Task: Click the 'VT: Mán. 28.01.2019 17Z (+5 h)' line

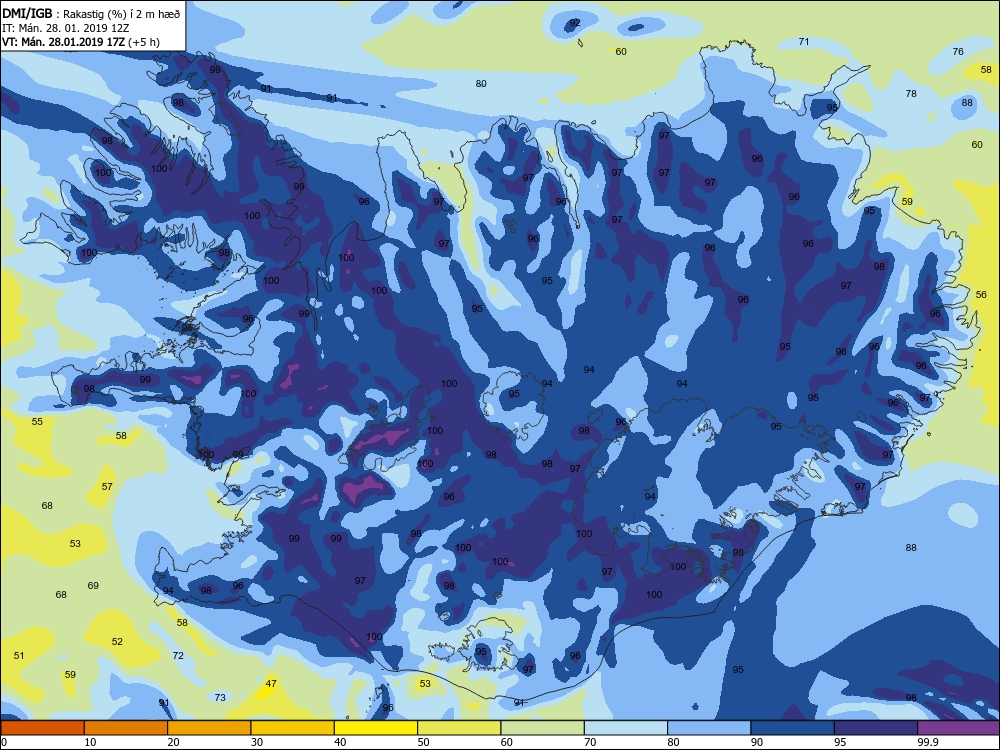Action: click(81, 42)
